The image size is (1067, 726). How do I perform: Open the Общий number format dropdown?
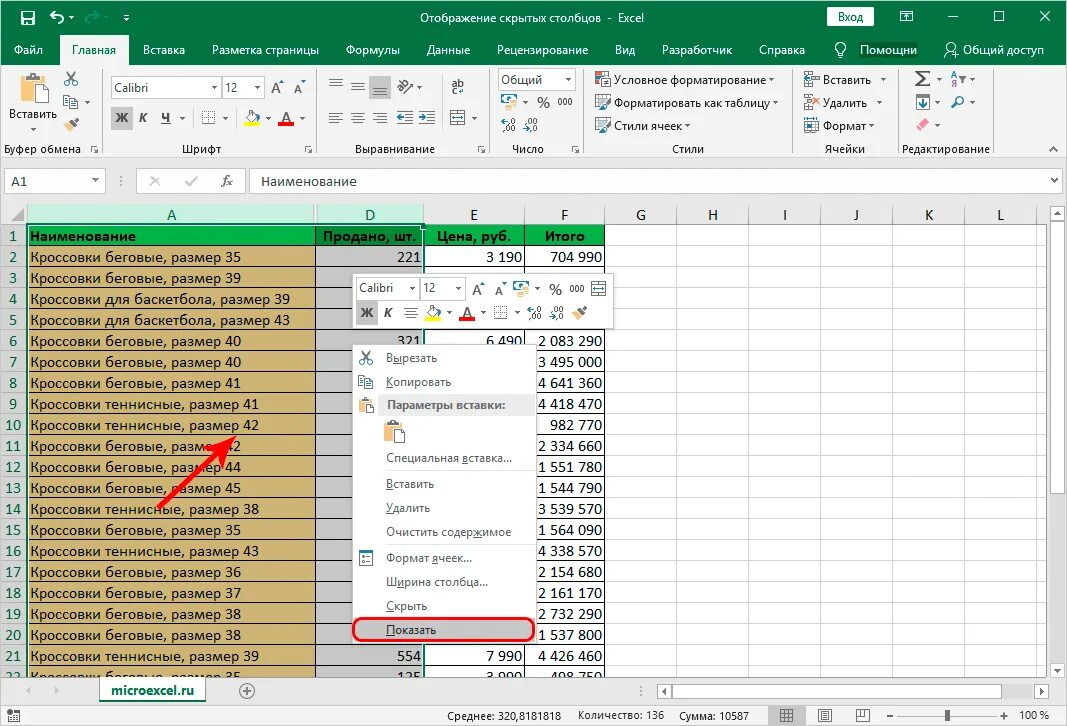pyautogui.click(x=568, y=80)
